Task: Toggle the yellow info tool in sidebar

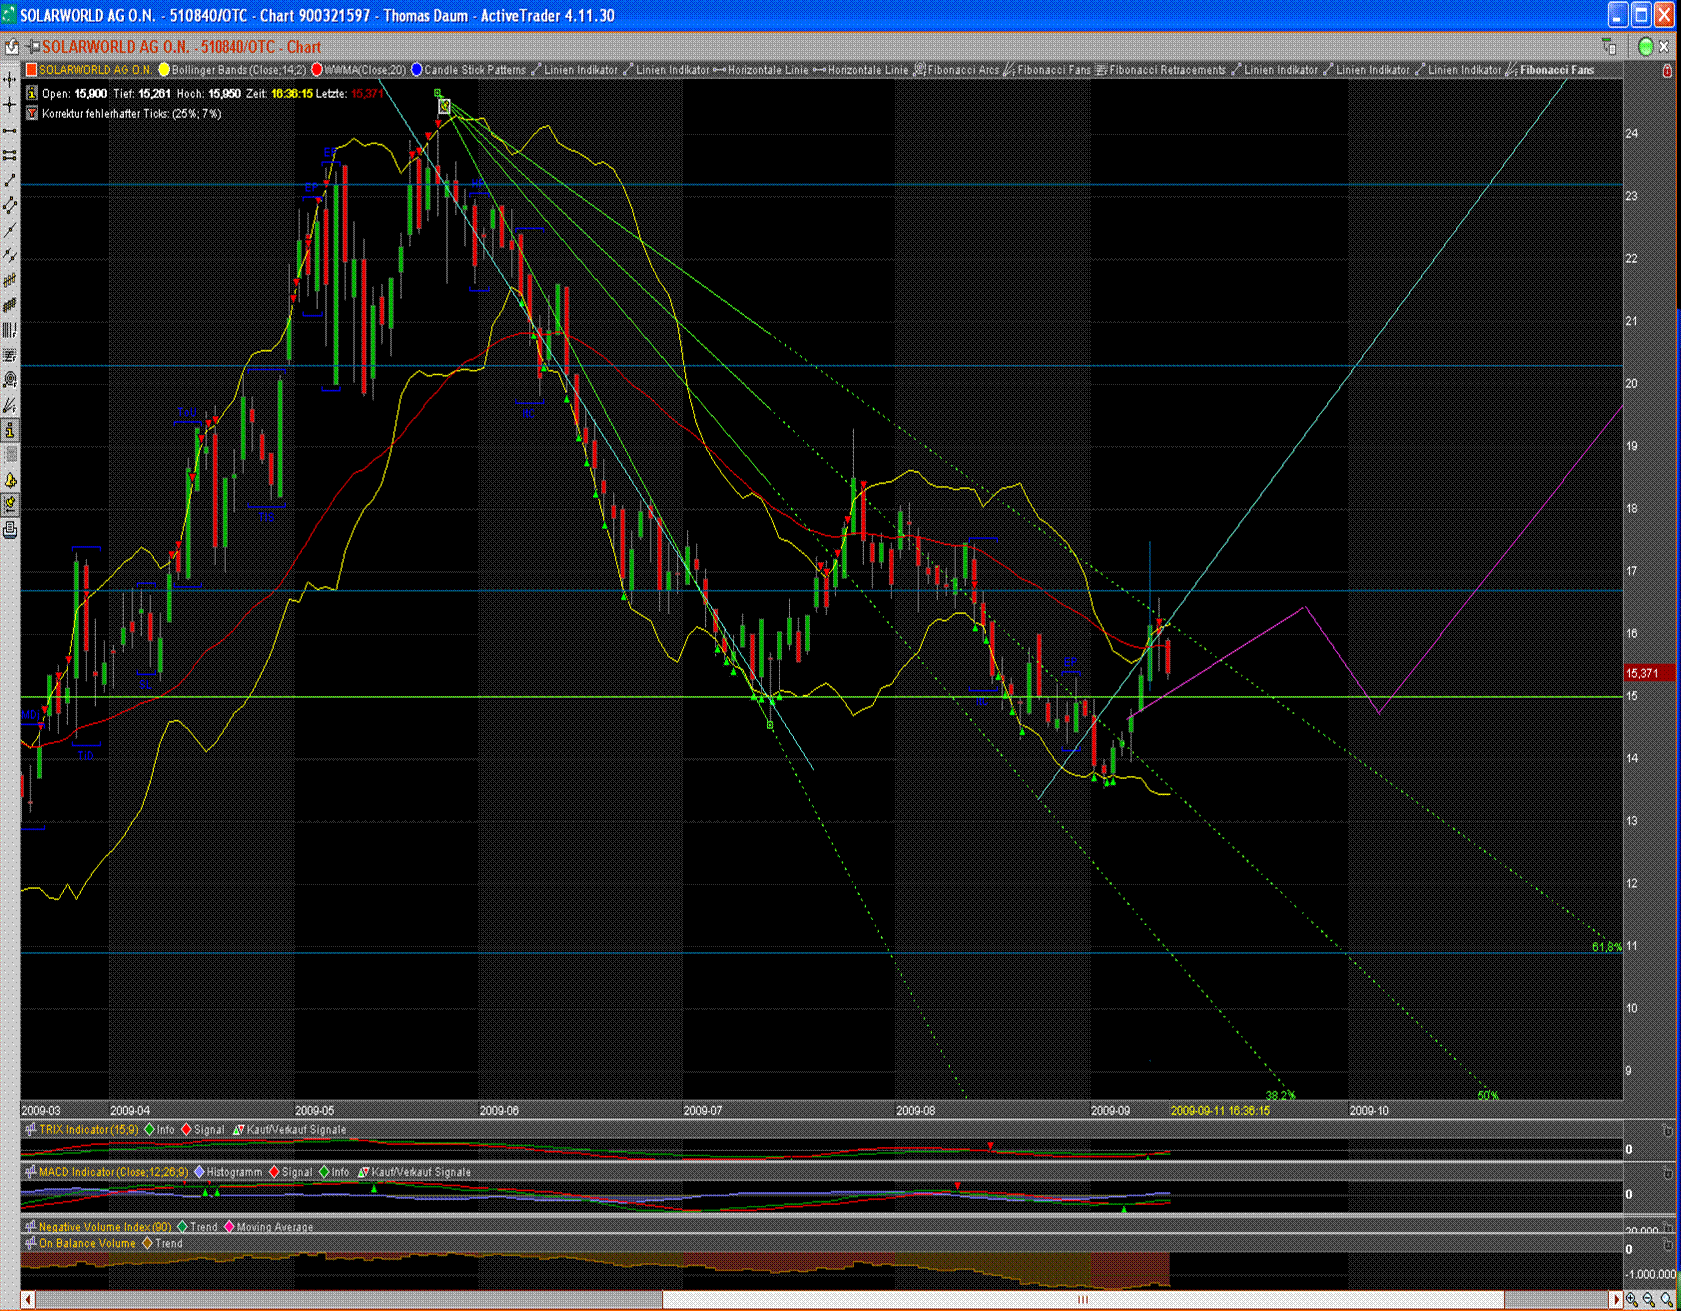Action: tap(10, 430)
